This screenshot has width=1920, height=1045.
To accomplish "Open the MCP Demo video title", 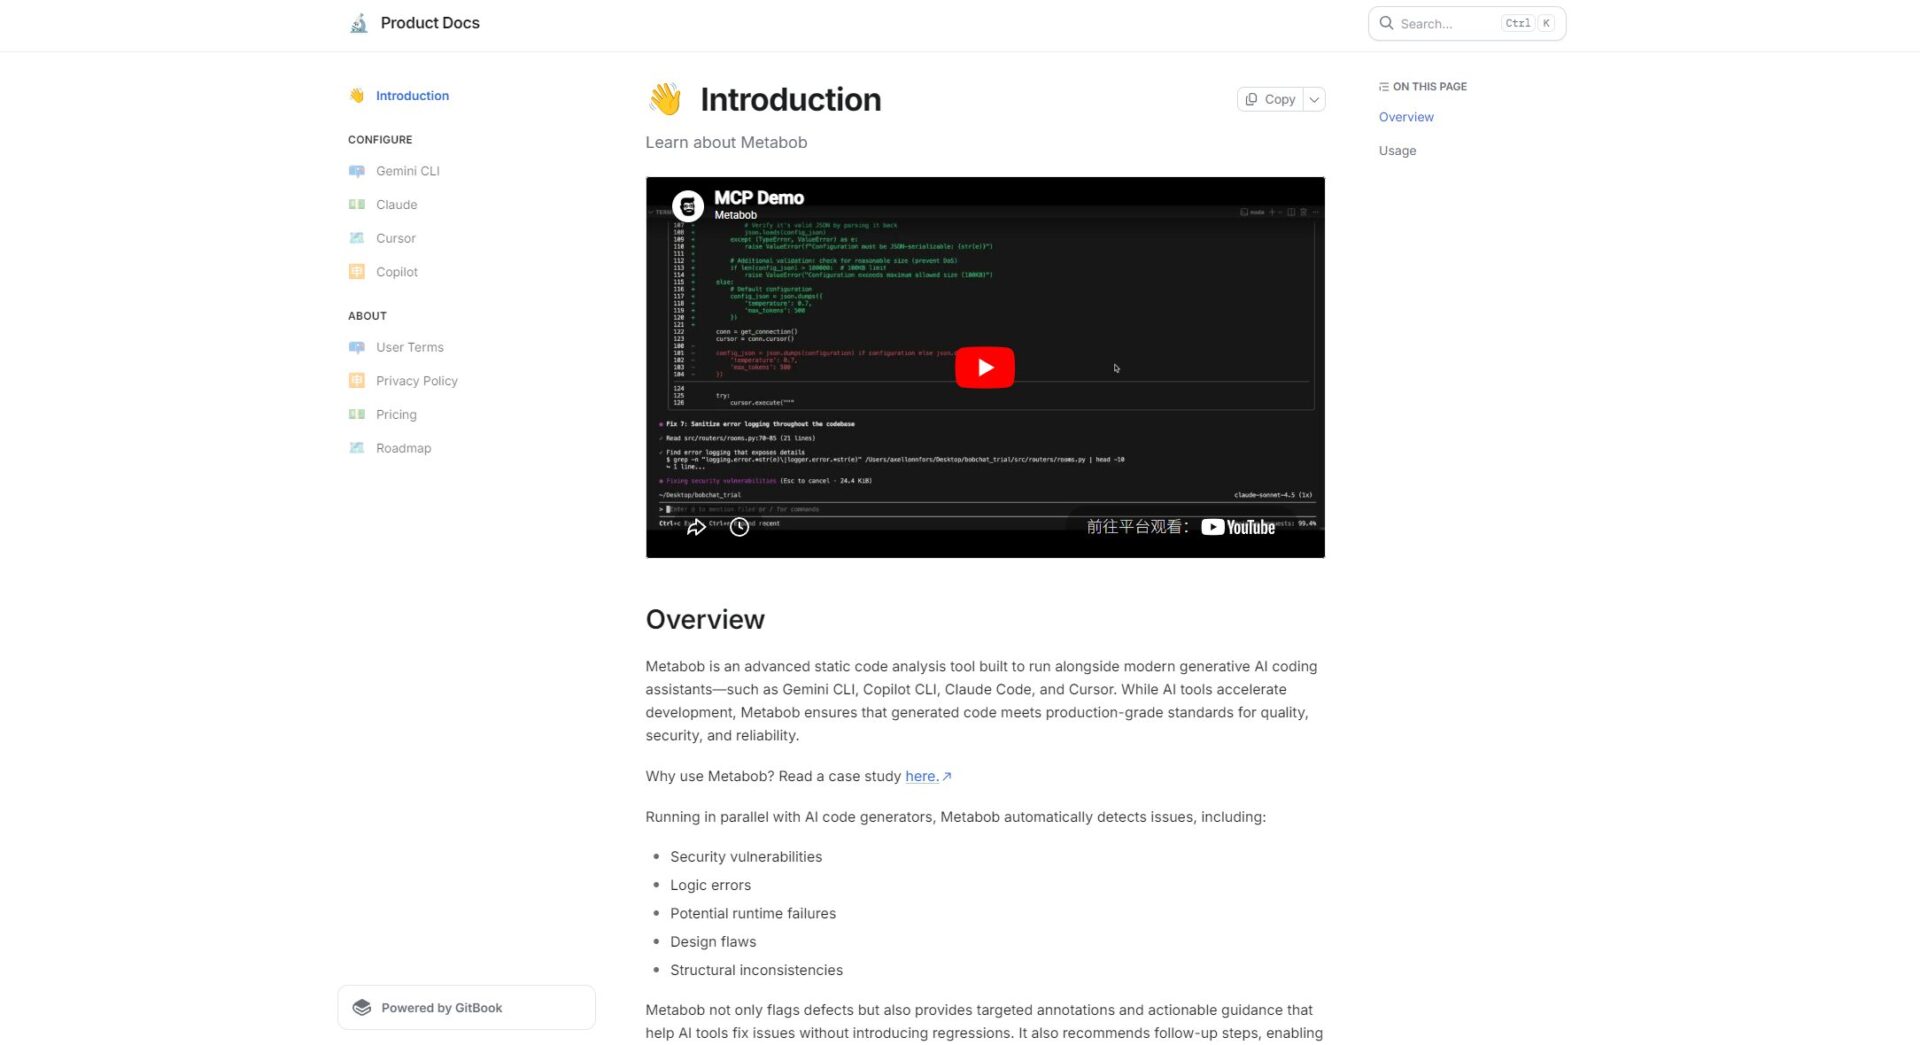I will tap(758, 198).
